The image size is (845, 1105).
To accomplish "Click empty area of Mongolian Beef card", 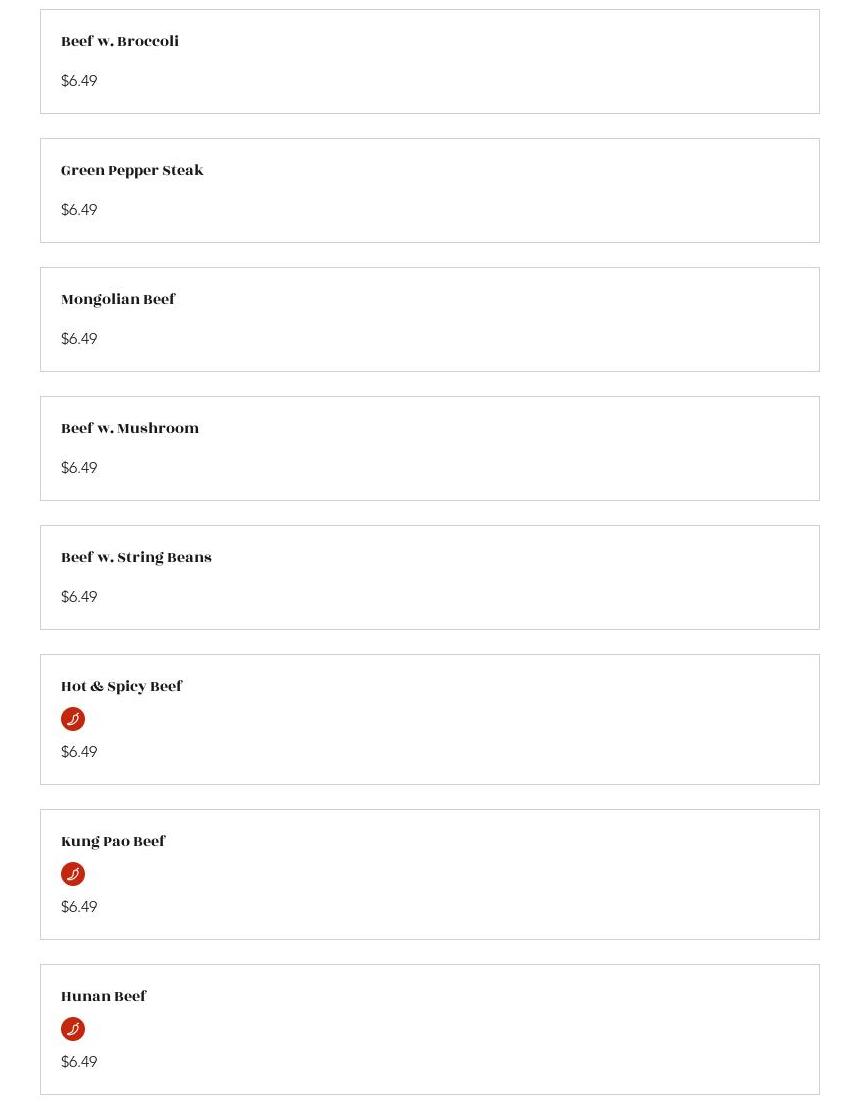I will coord(500,320).
